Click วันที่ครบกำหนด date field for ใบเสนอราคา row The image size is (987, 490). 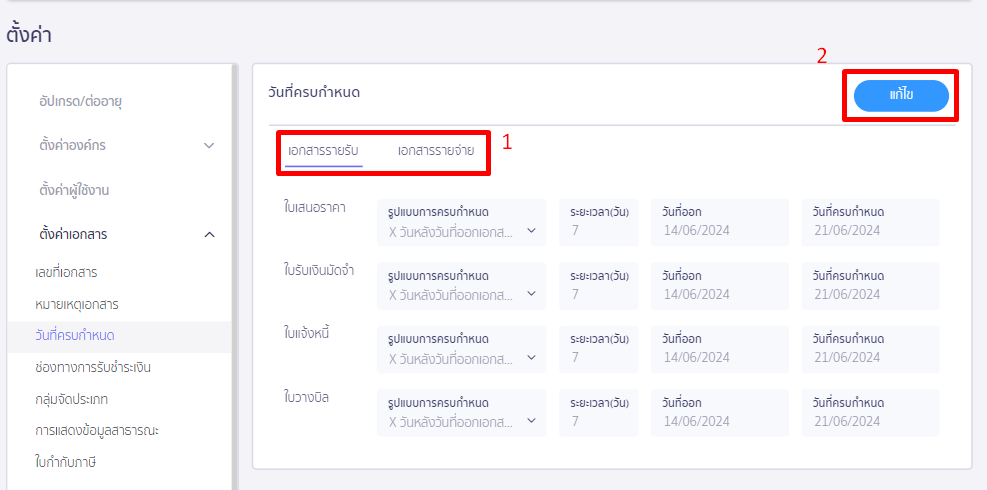click(x=871, y=222)
